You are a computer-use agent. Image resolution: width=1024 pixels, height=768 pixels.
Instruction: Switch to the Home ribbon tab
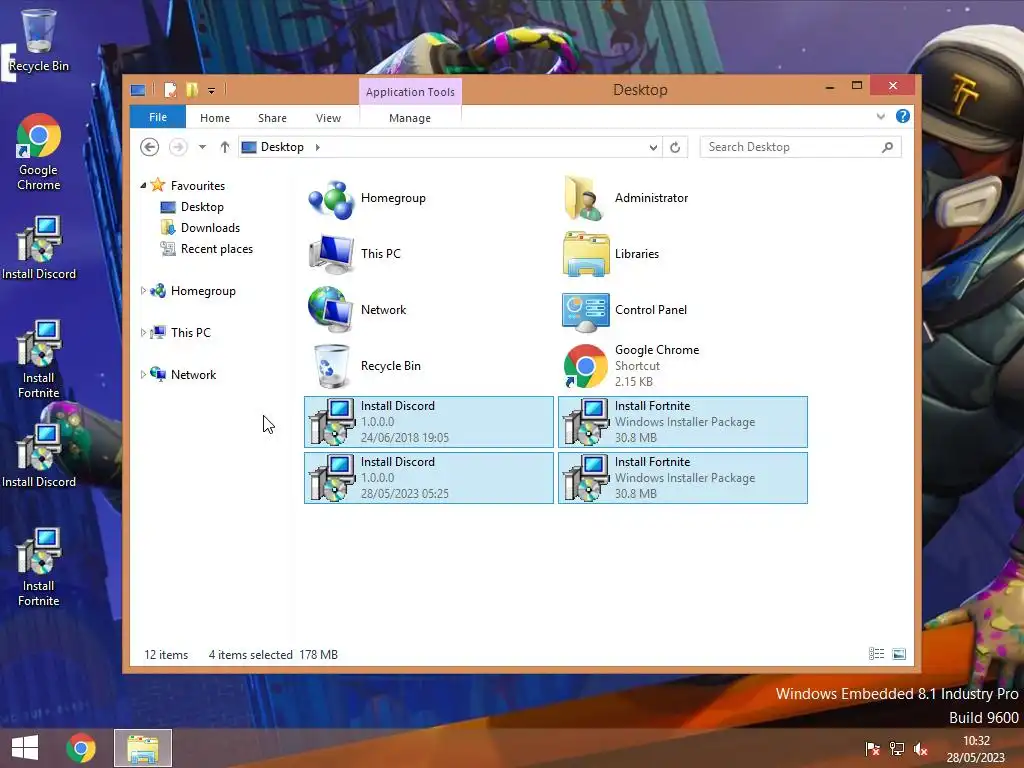point(215,118)
